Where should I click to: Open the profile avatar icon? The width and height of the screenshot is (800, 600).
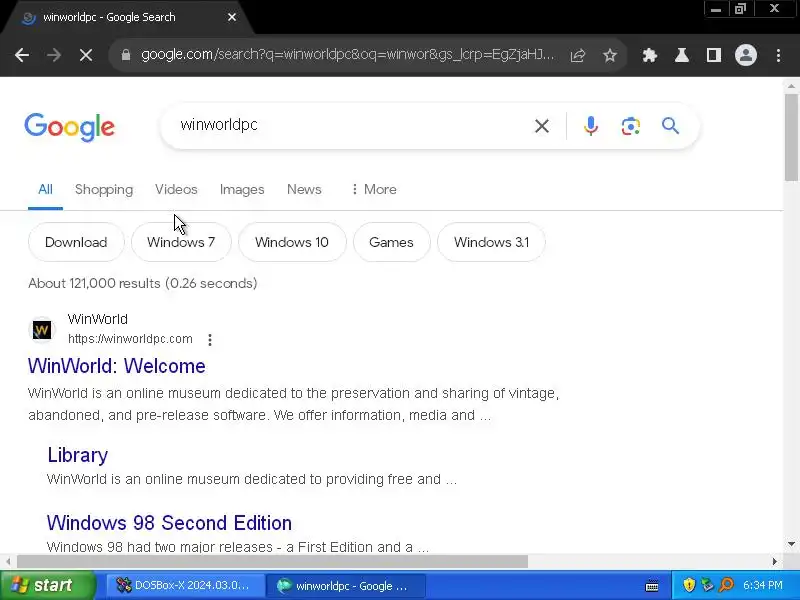[x=745, y=55]
